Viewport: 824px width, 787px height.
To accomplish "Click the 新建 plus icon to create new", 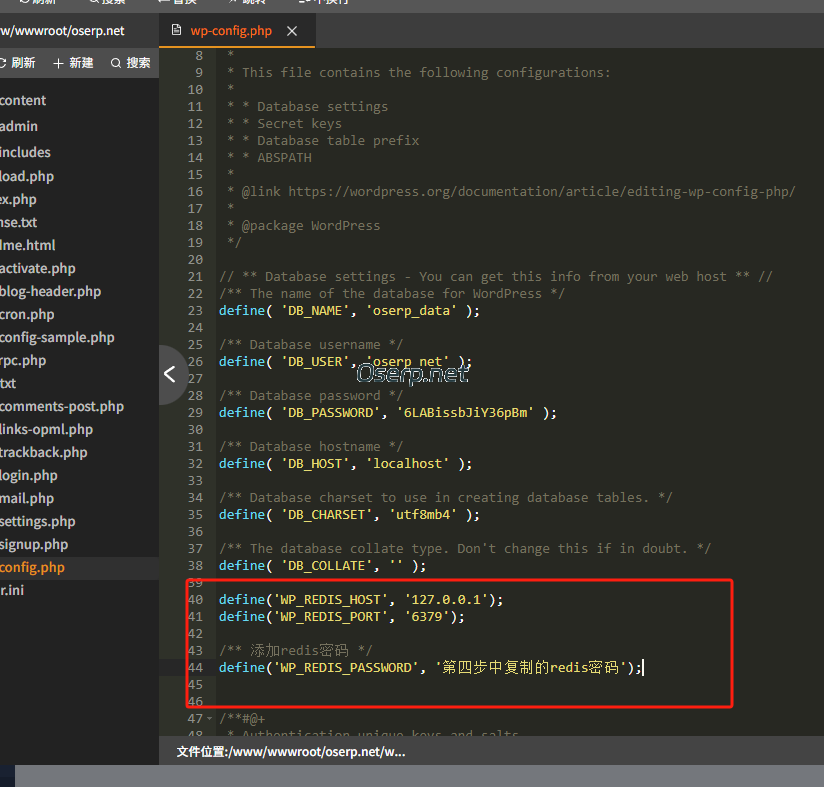I will 73,63.
